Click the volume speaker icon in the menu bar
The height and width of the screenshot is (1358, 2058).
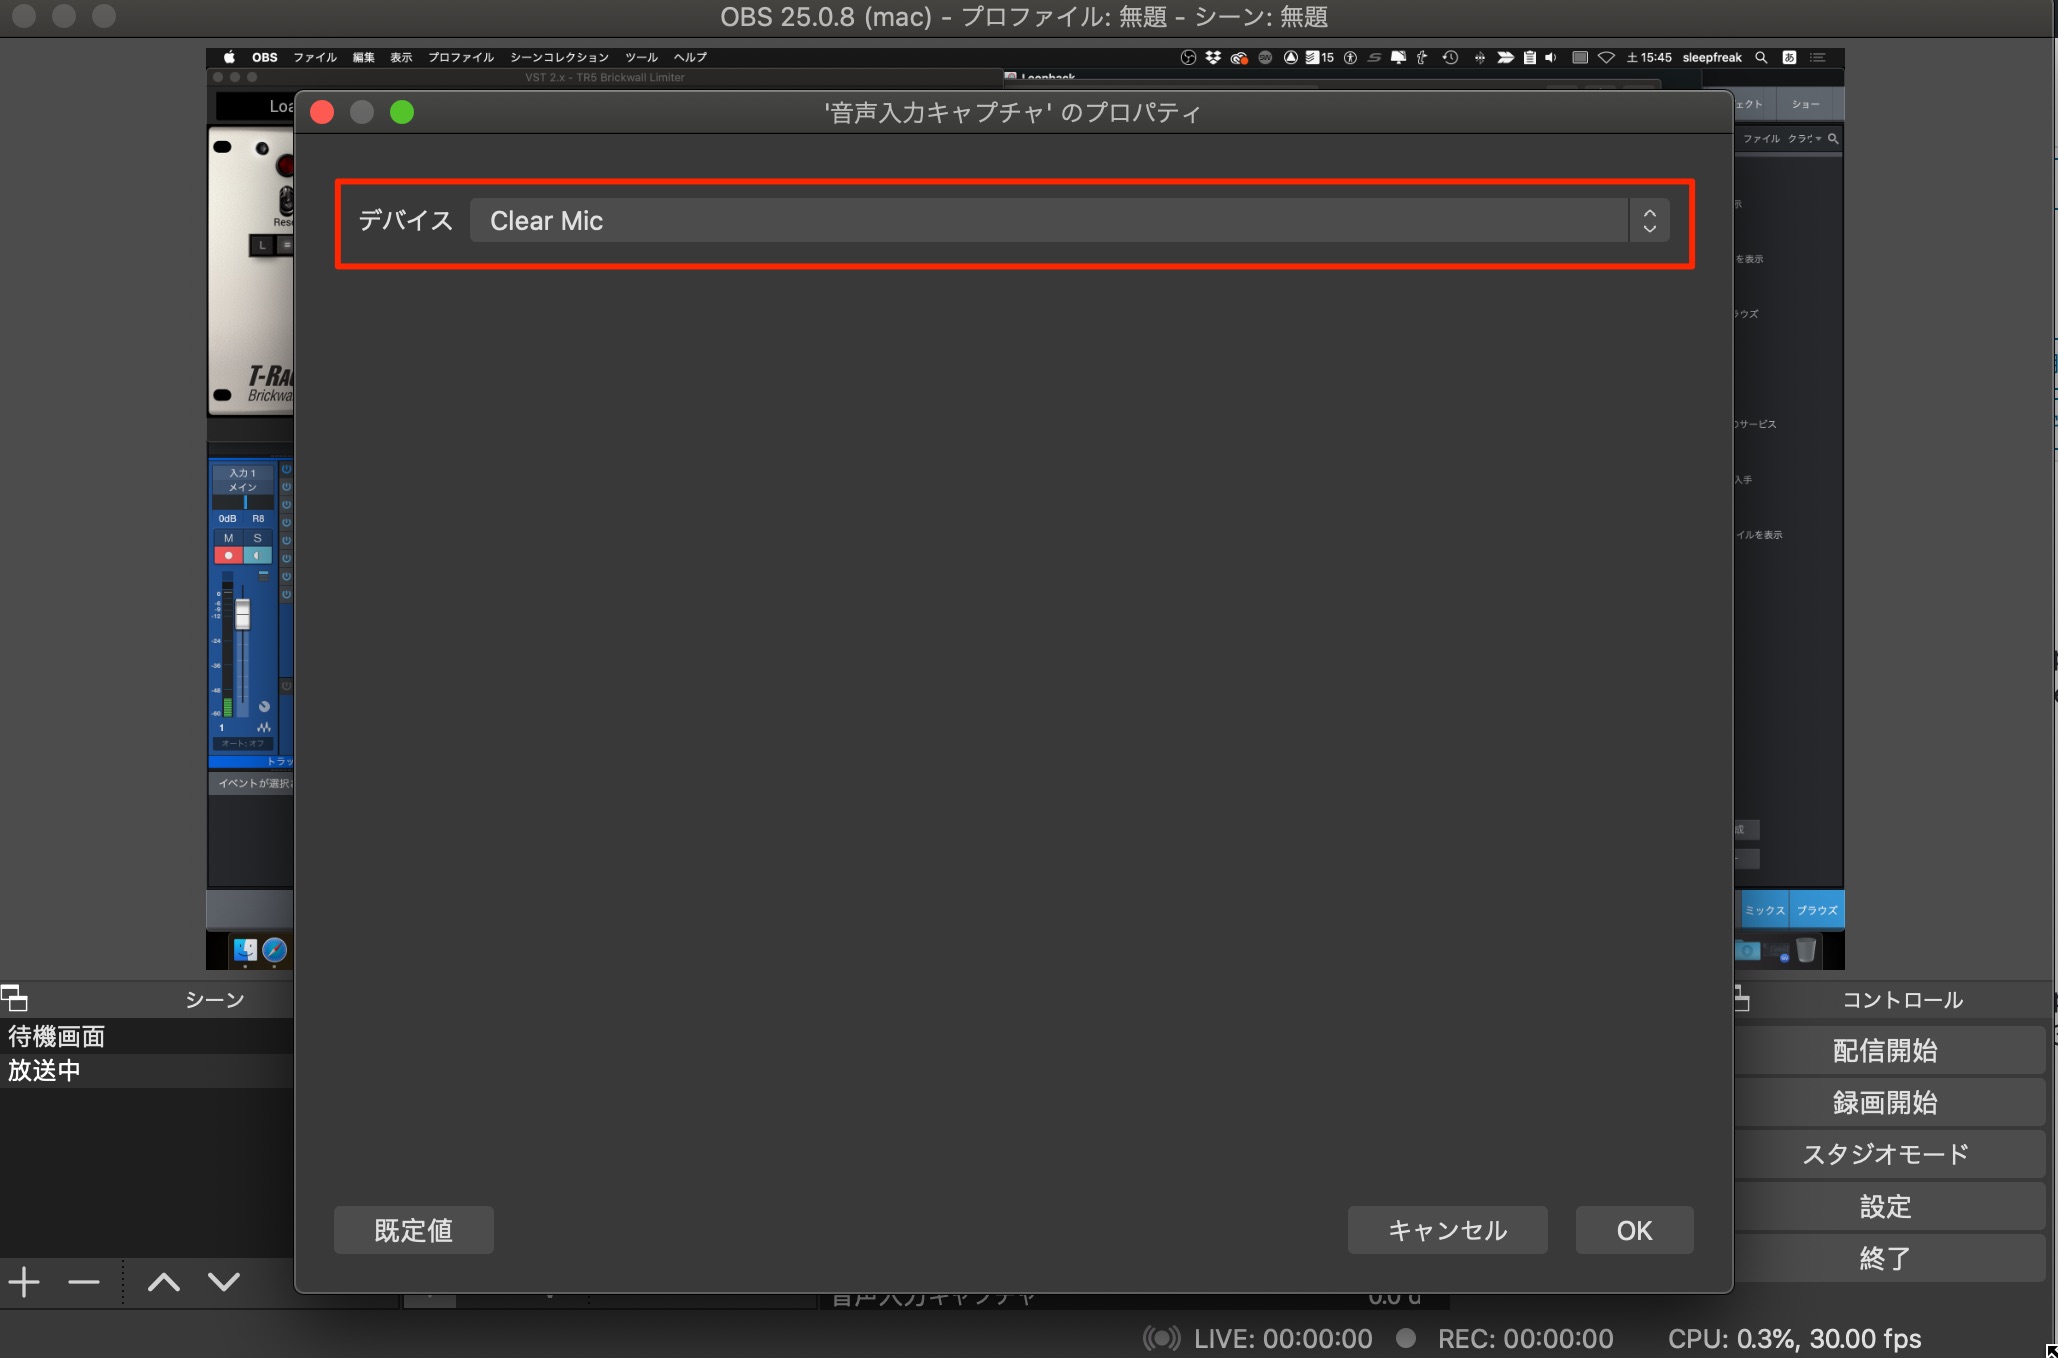point(1551,57)
